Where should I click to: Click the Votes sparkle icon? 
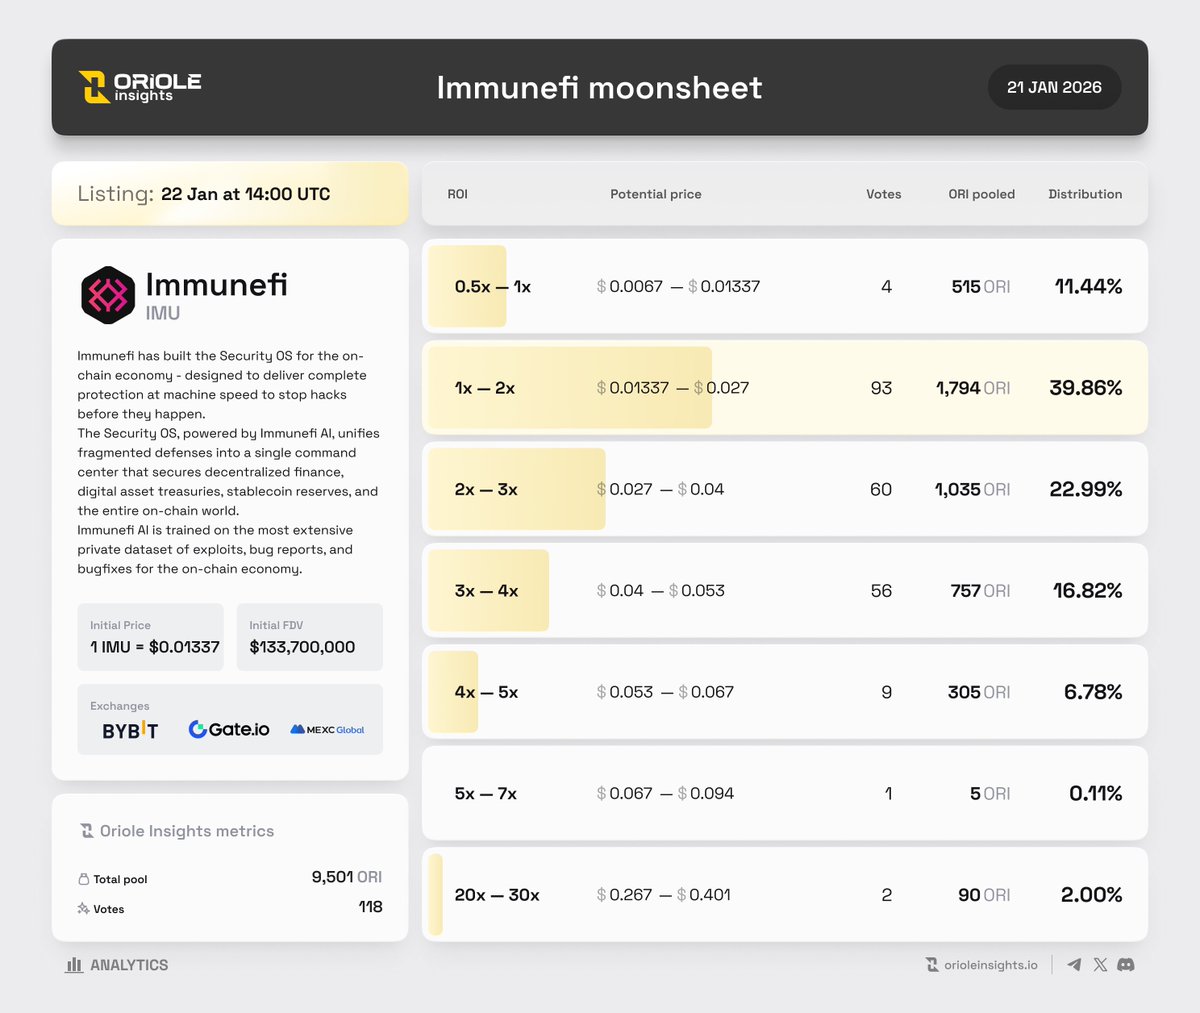(83, 909)
